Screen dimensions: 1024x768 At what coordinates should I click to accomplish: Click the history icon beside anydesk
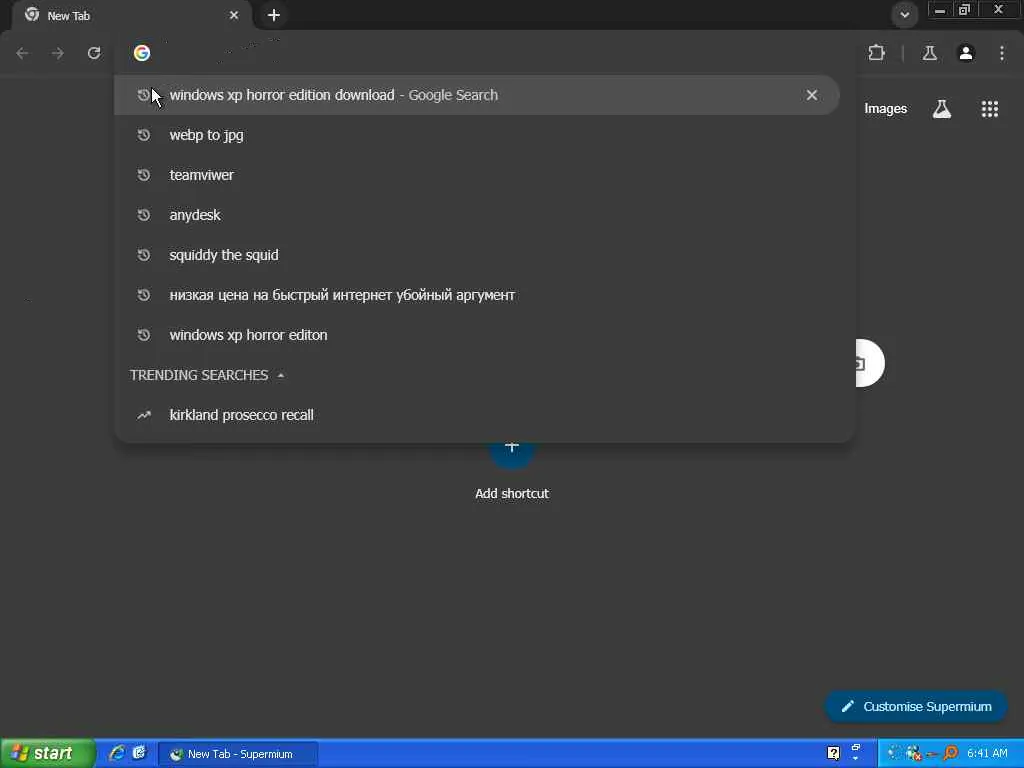(x=144, y=215)
